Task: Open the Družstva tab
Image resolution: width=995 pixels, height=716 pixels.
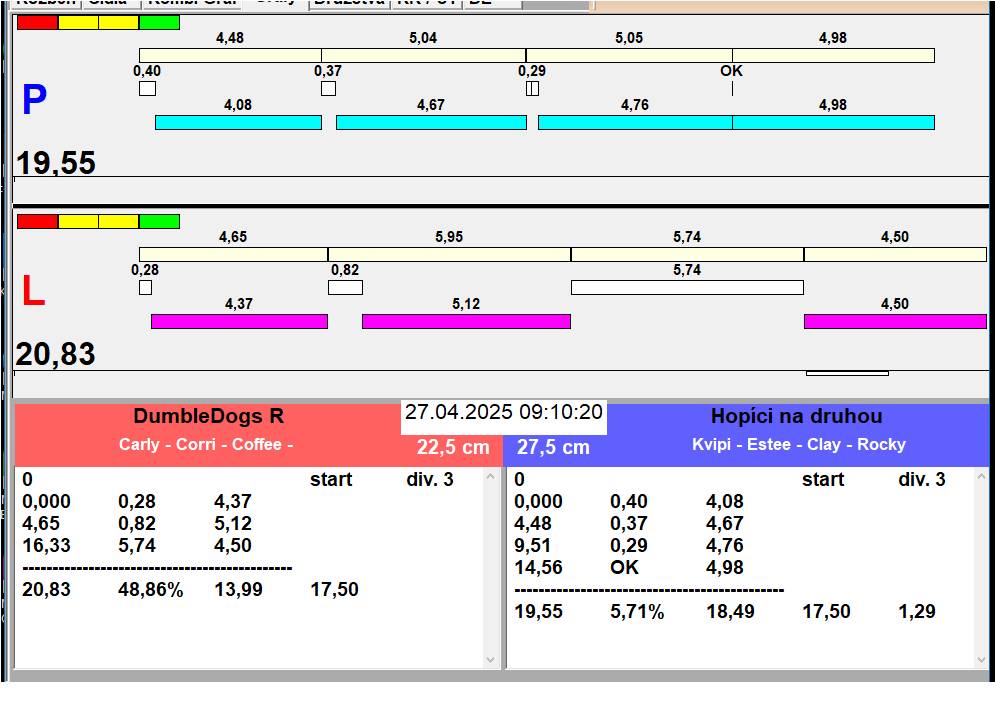Action: (347, 3)
